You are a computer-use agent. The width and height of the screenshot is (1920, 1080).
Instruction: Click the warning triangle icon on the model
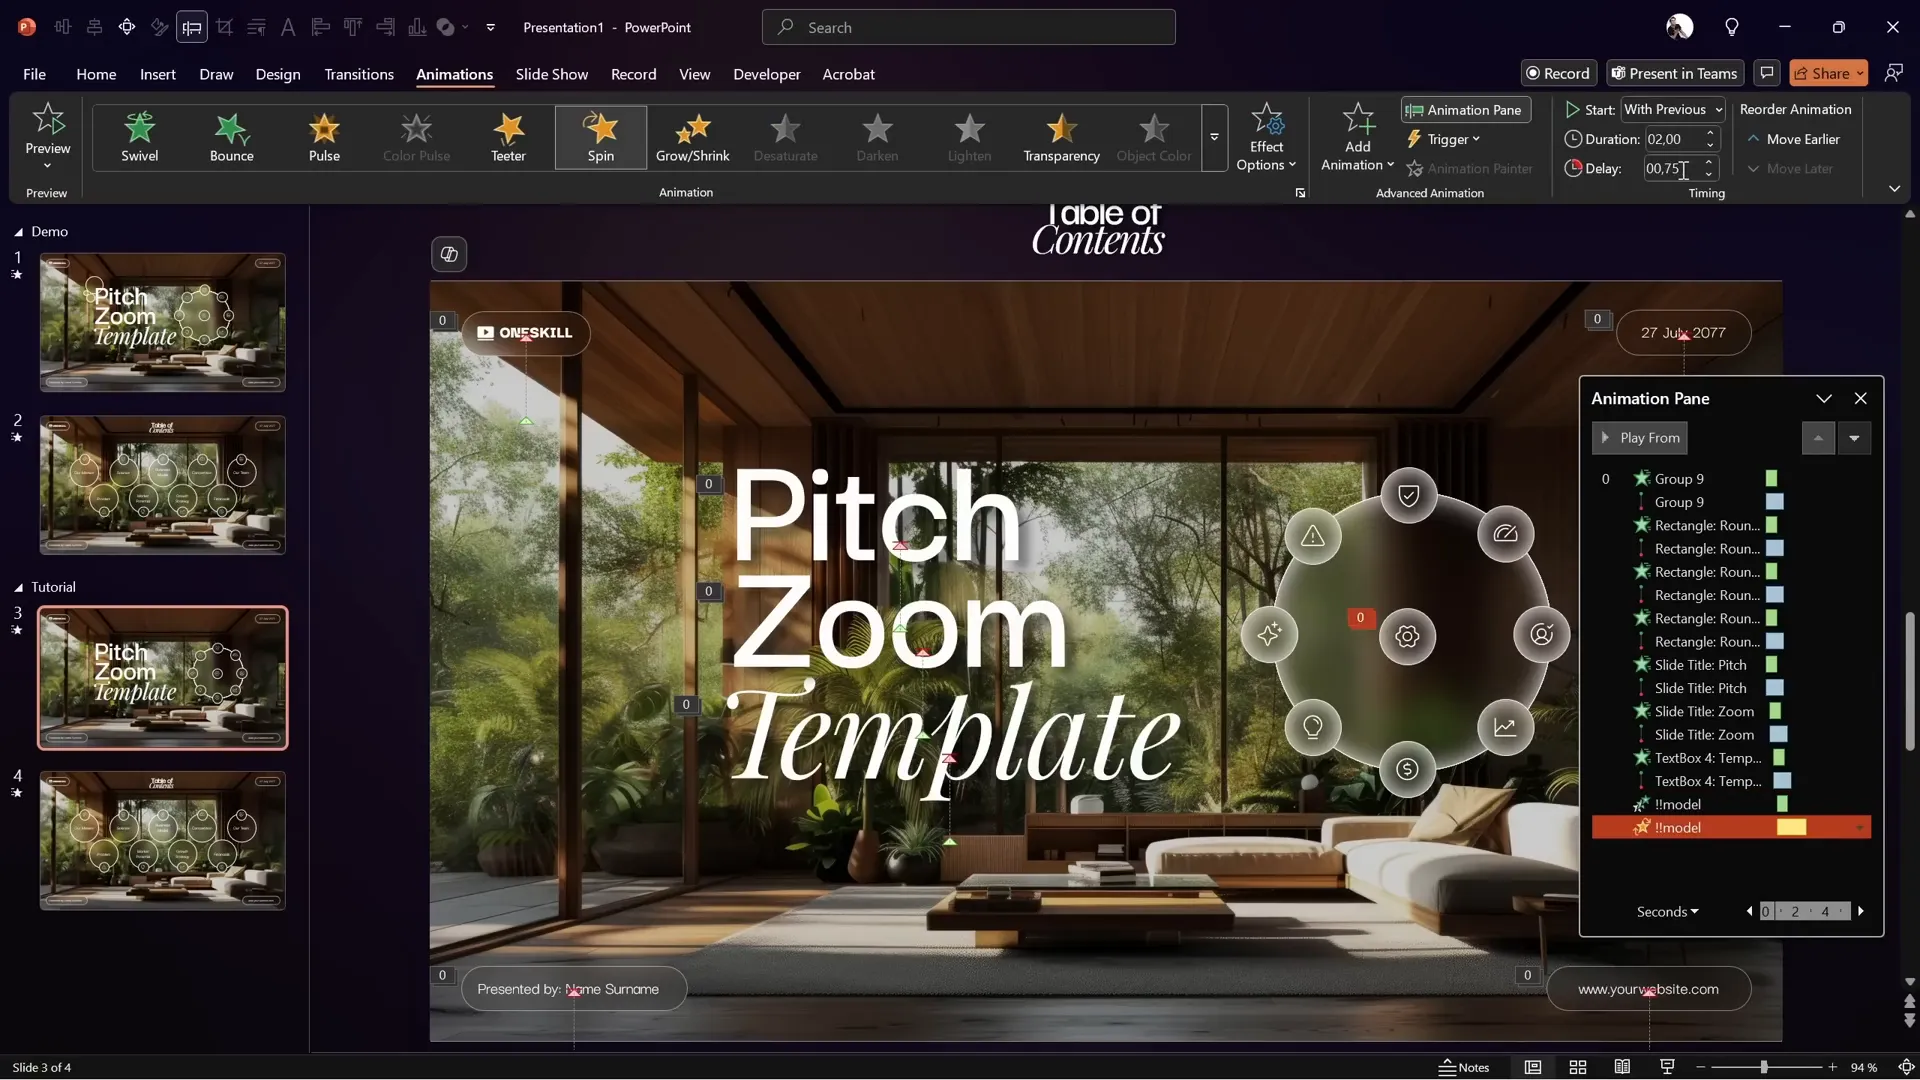[x=1313, y=536]
